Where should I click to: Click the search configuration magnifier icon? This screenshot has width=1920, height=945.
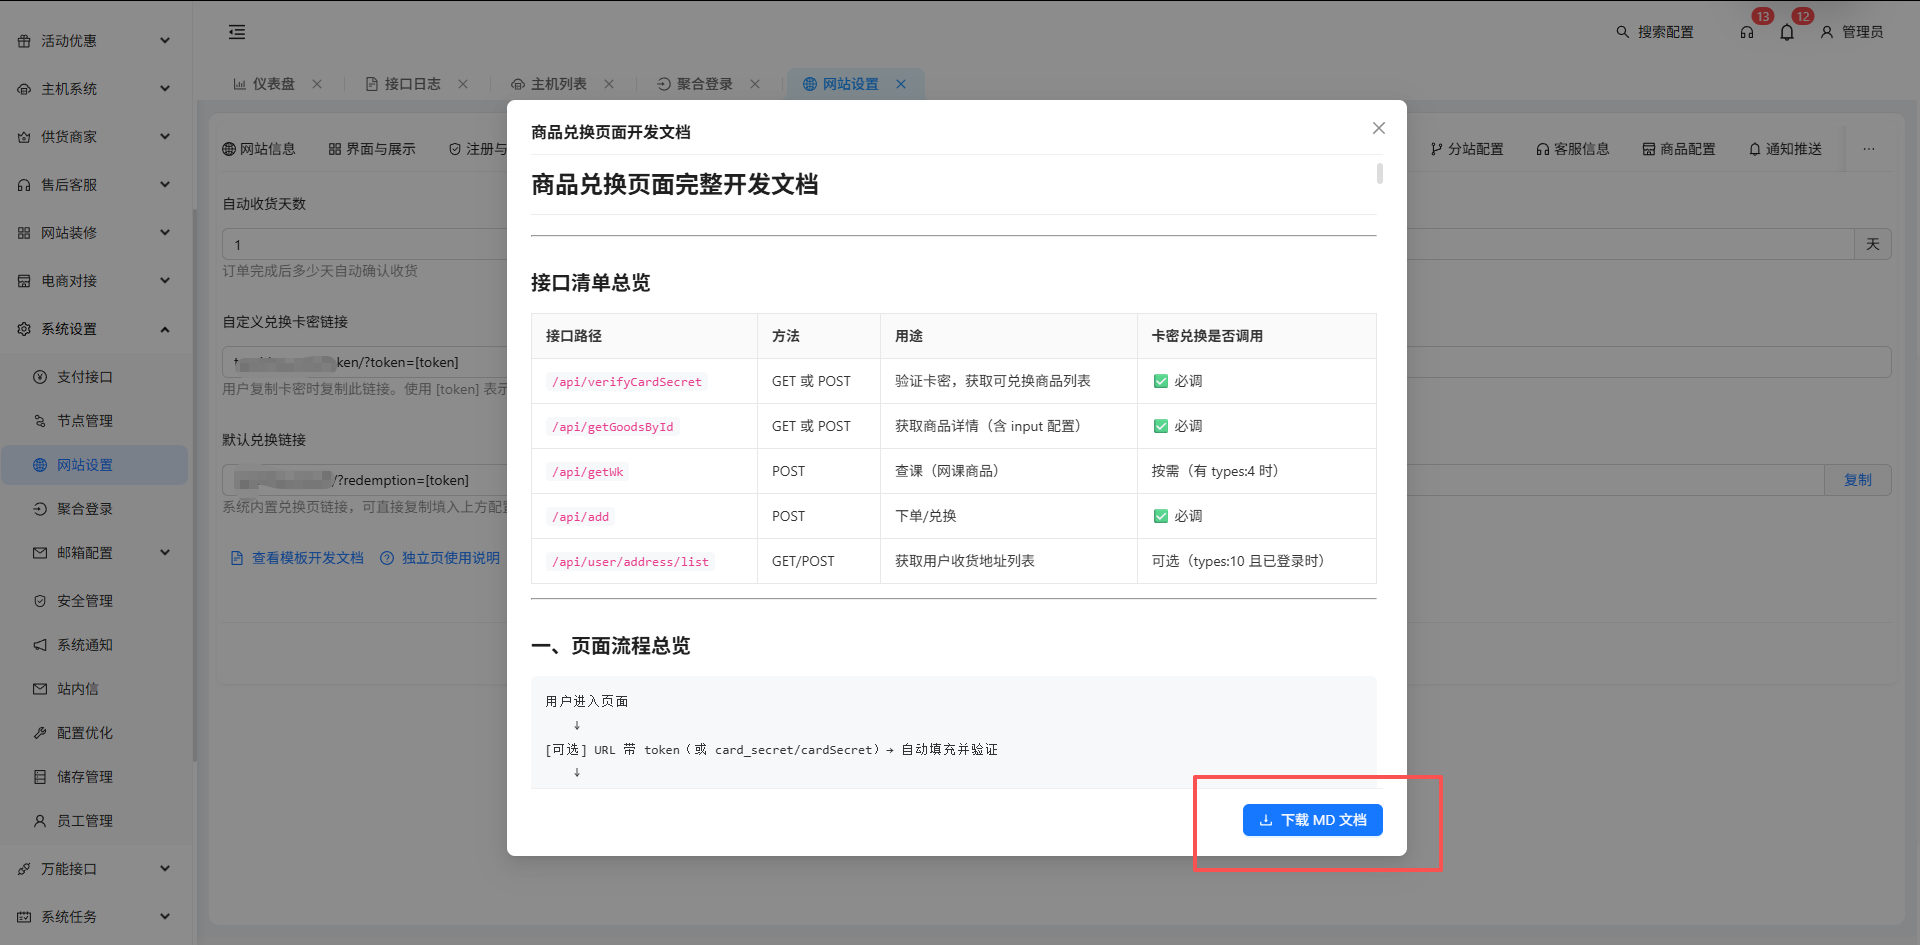pos(1623,32)
